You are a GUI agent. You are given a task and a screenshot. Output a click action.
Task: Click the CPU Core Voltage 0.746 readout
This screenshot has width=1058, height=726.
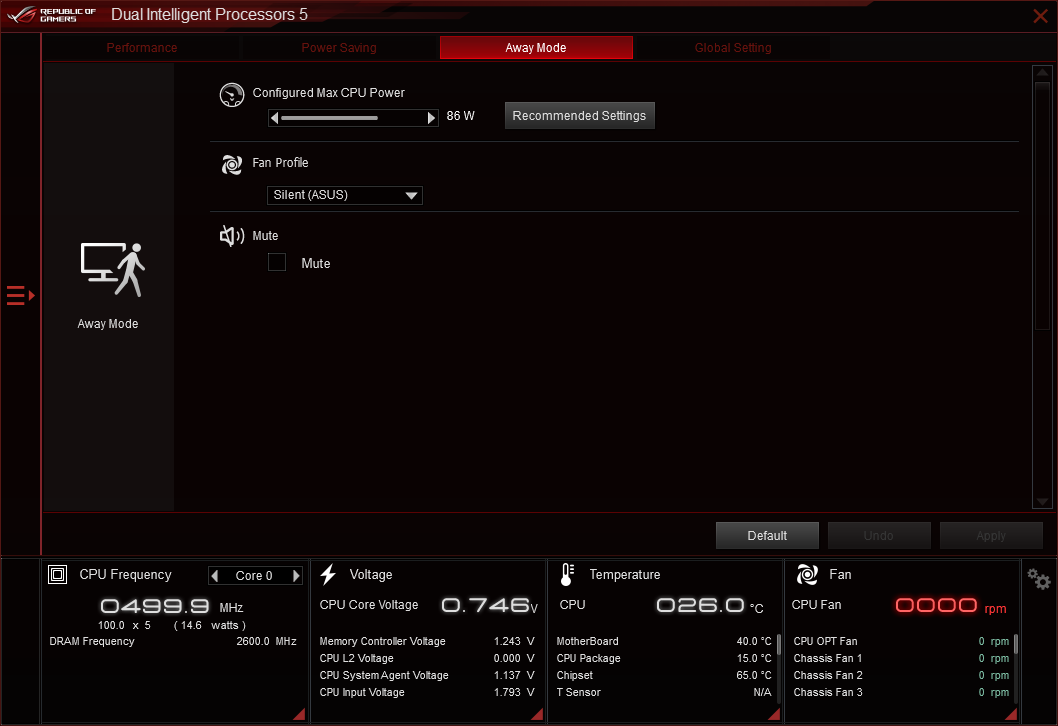489,606
